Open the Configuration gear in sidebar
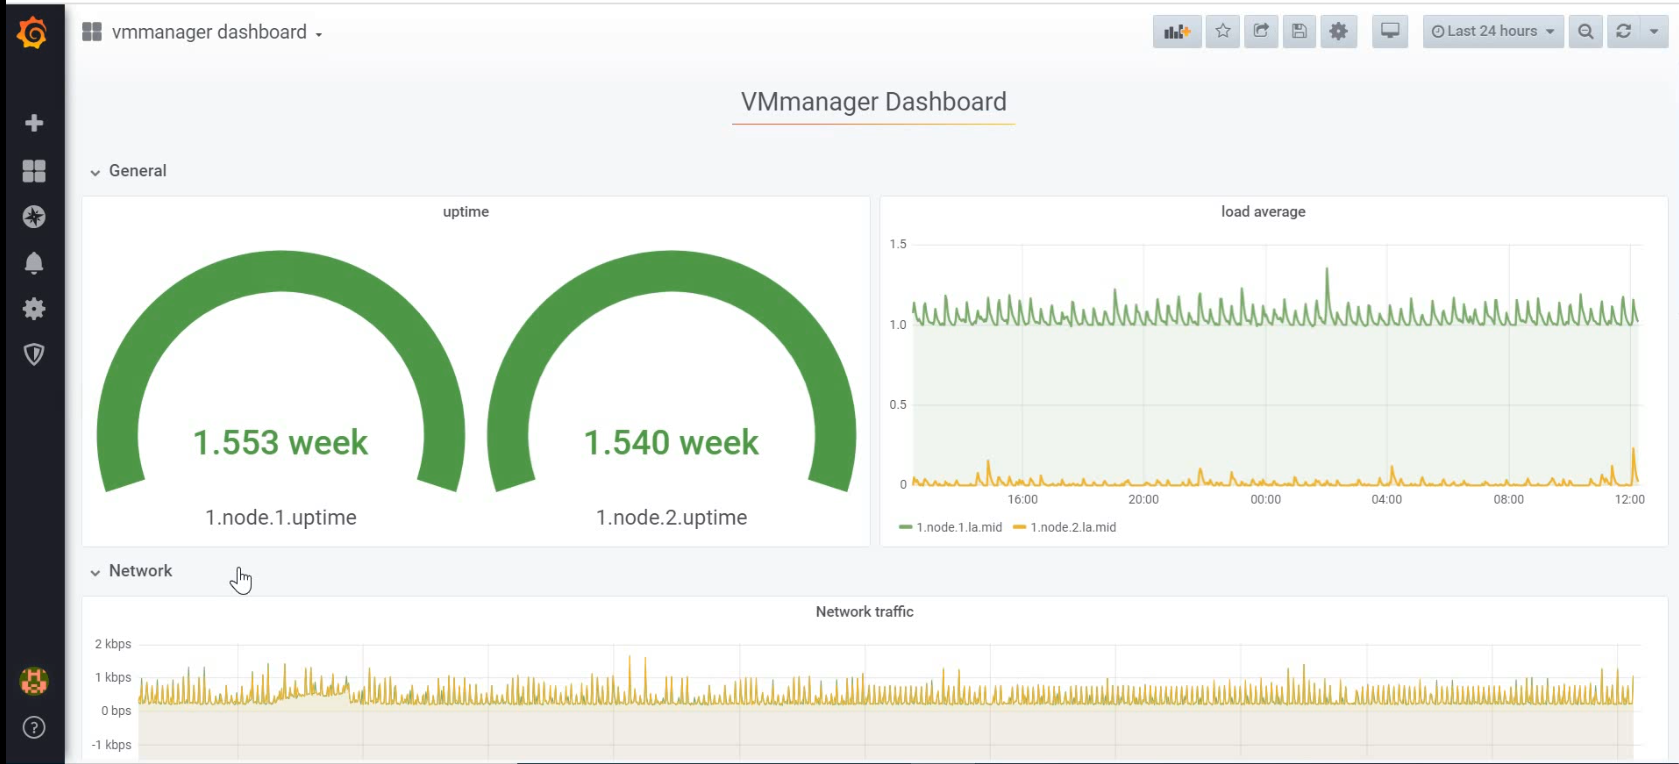The height and width of the screenshot is (764, 1679). click(34, 309)
